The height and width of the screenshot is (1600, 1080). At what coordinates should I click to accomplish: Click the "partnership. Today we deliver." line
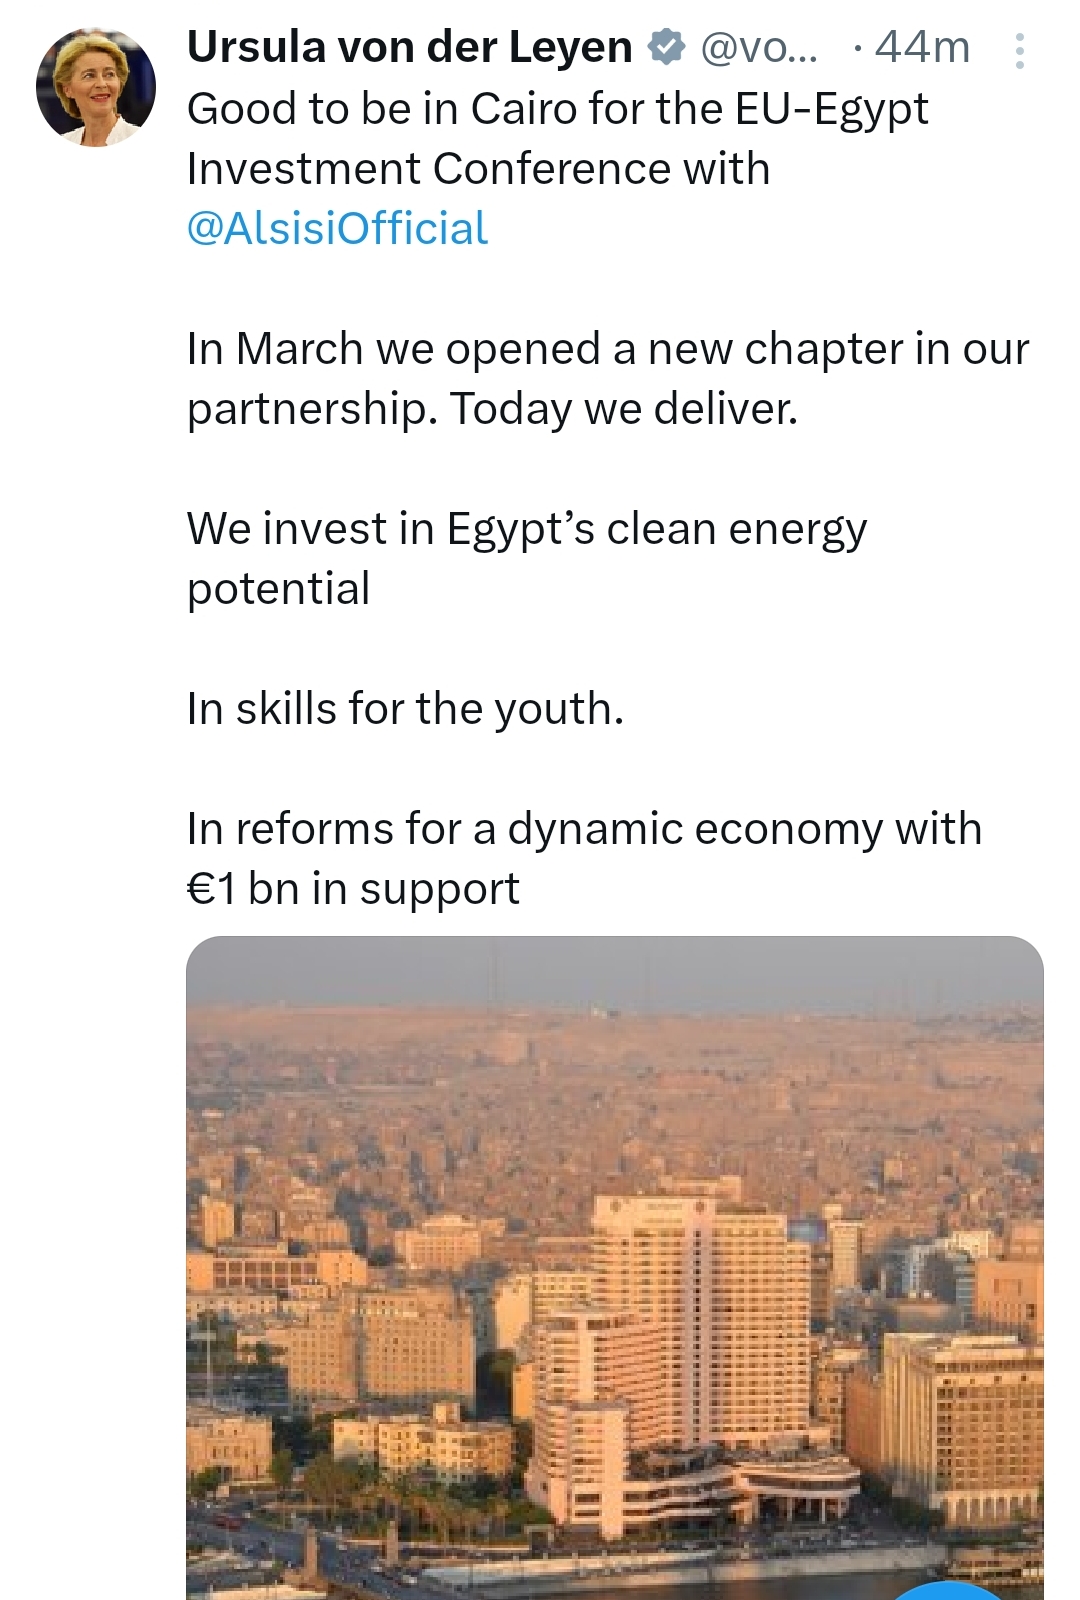click(492, 408)
